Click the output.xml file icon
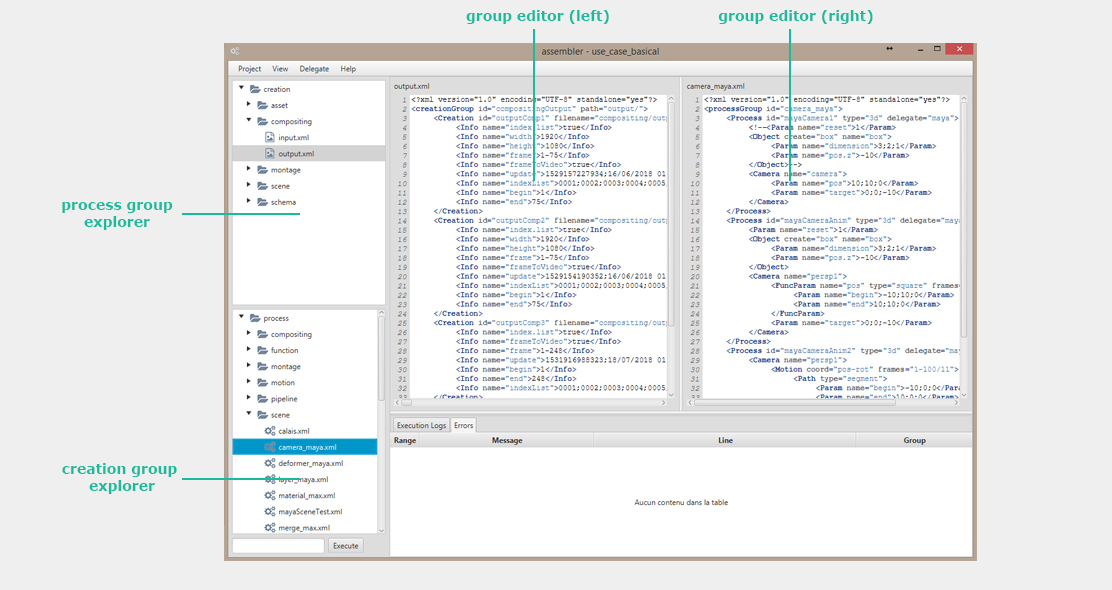This screenshot has width=1112, height=590. pos(270,154)
